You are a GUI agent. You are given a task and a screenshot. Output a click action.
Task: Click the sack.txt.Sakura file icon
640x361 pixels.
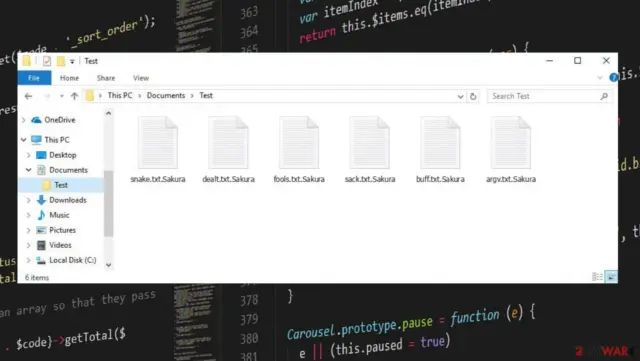tap(369, 143)
